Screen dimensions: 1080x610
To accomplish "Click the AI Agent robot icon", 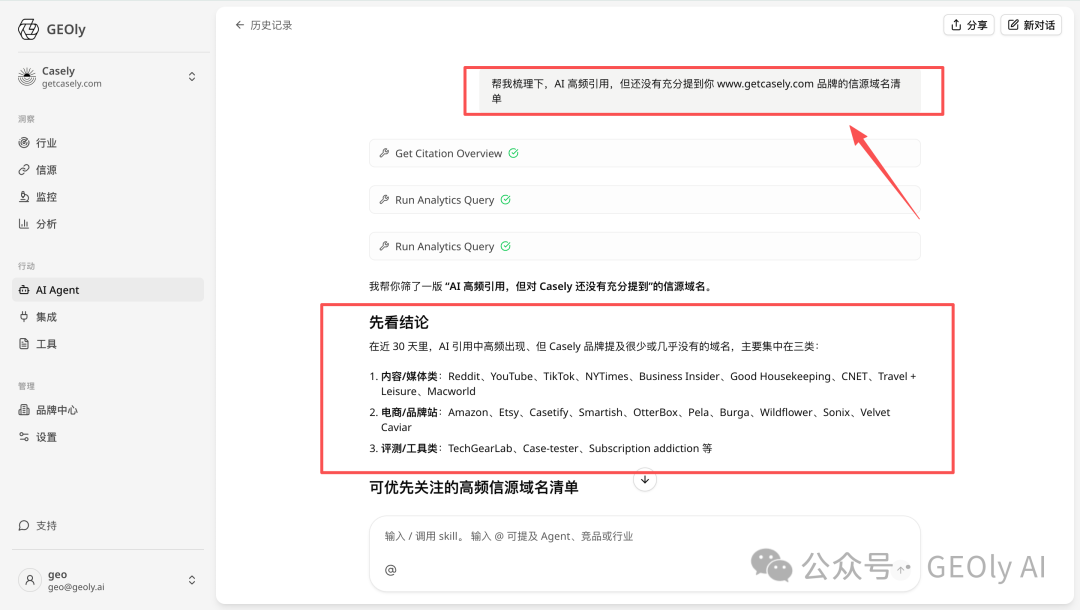I will point(24,290).
